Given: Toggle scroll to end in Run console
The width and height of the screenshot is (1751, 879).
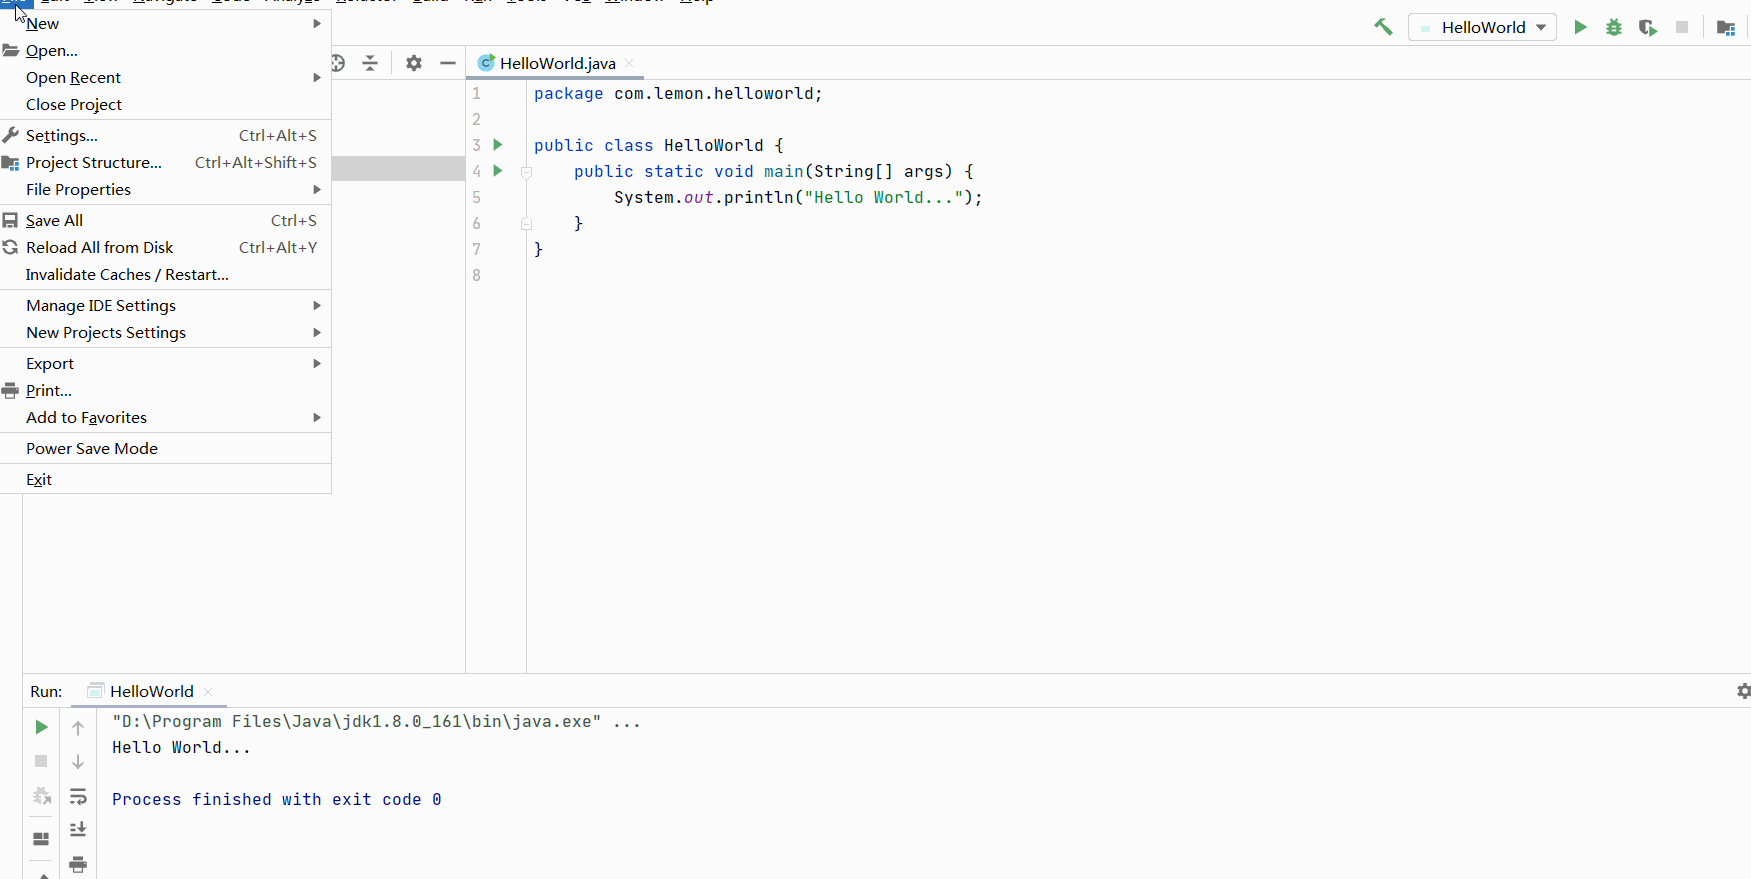Looking at the screenshot, I should tap(78, 830).
